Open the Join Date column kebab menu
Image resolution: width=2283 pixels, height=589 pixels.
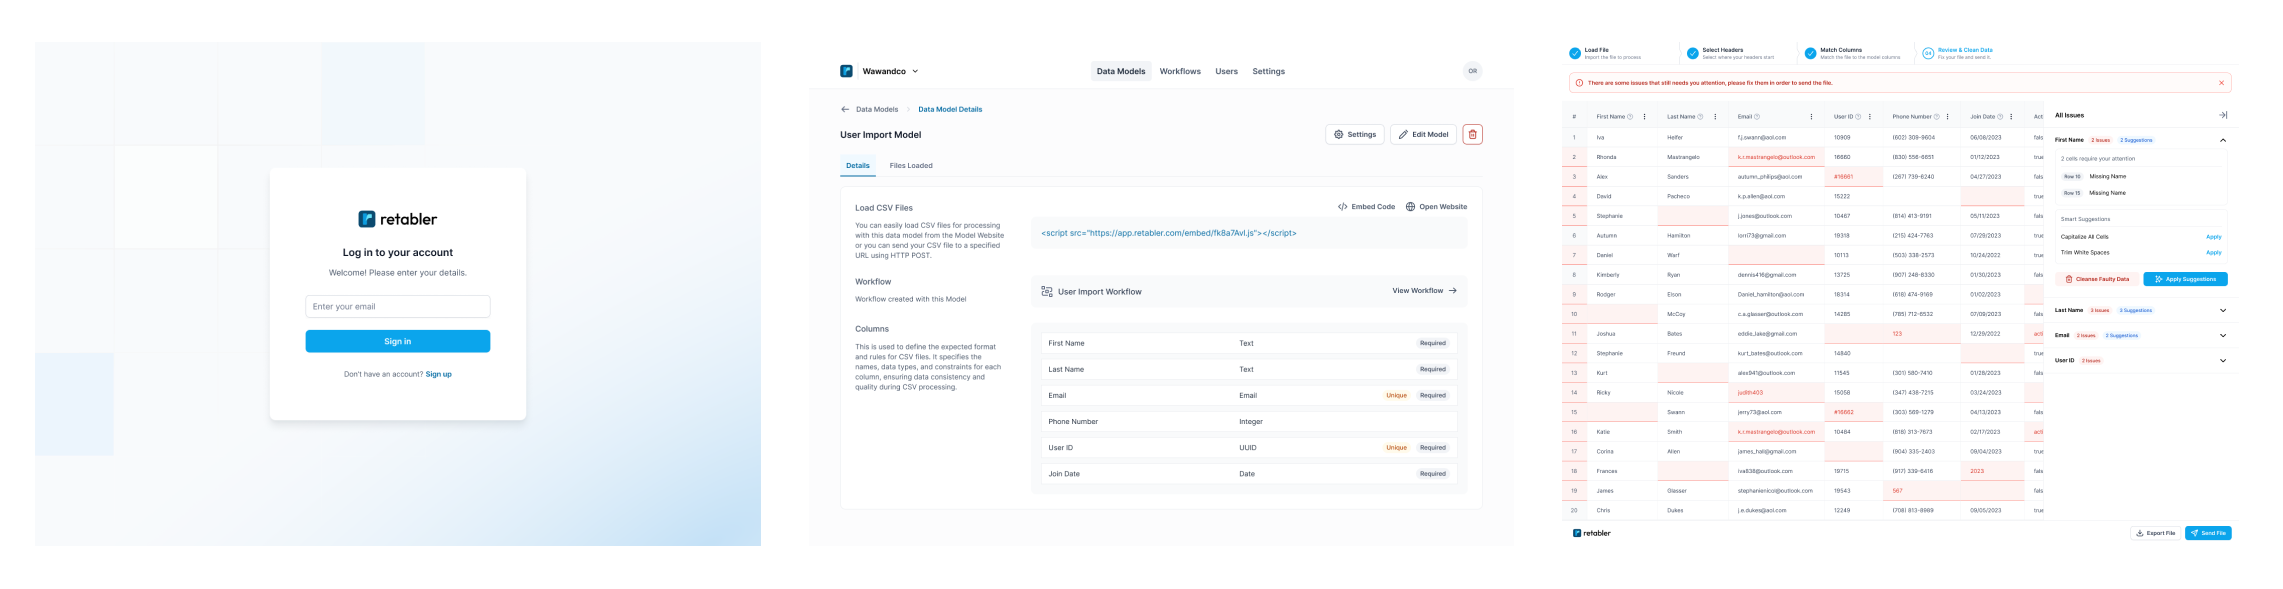2011,117
